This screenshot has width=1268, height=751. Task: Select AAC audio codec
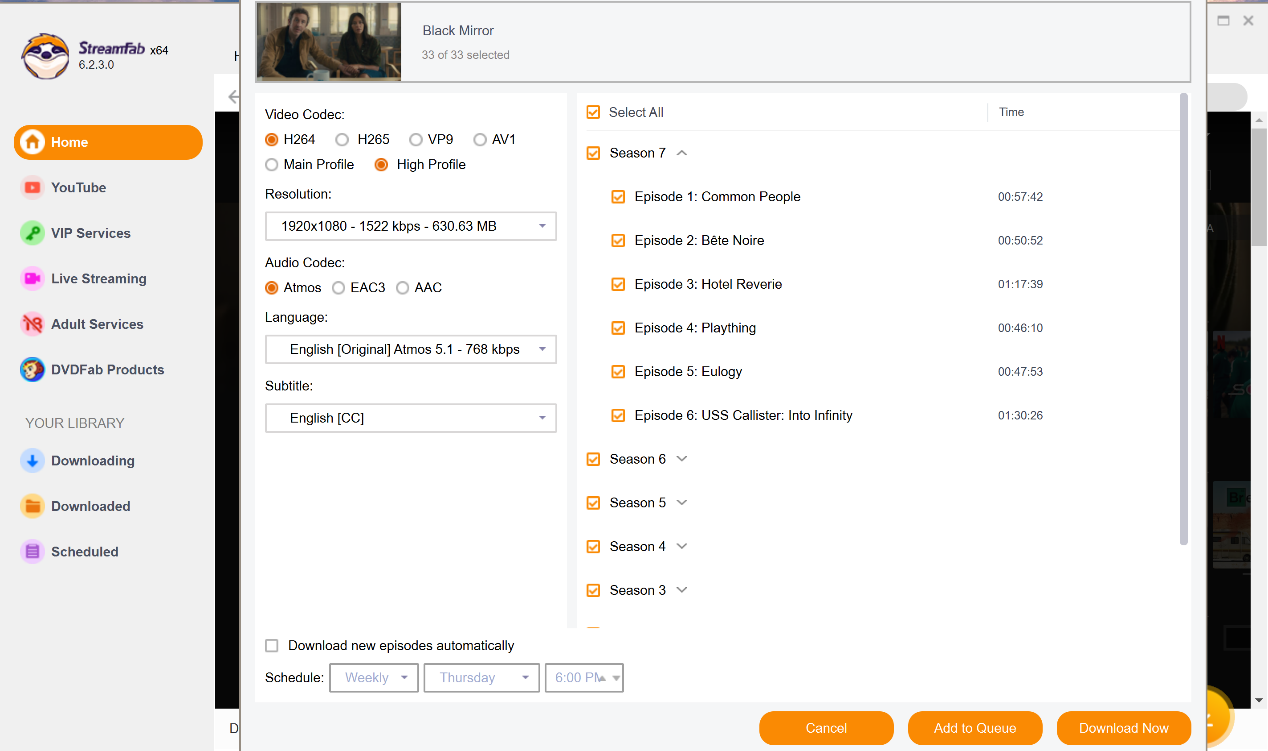pyautogui.click(x=403, y=287)
